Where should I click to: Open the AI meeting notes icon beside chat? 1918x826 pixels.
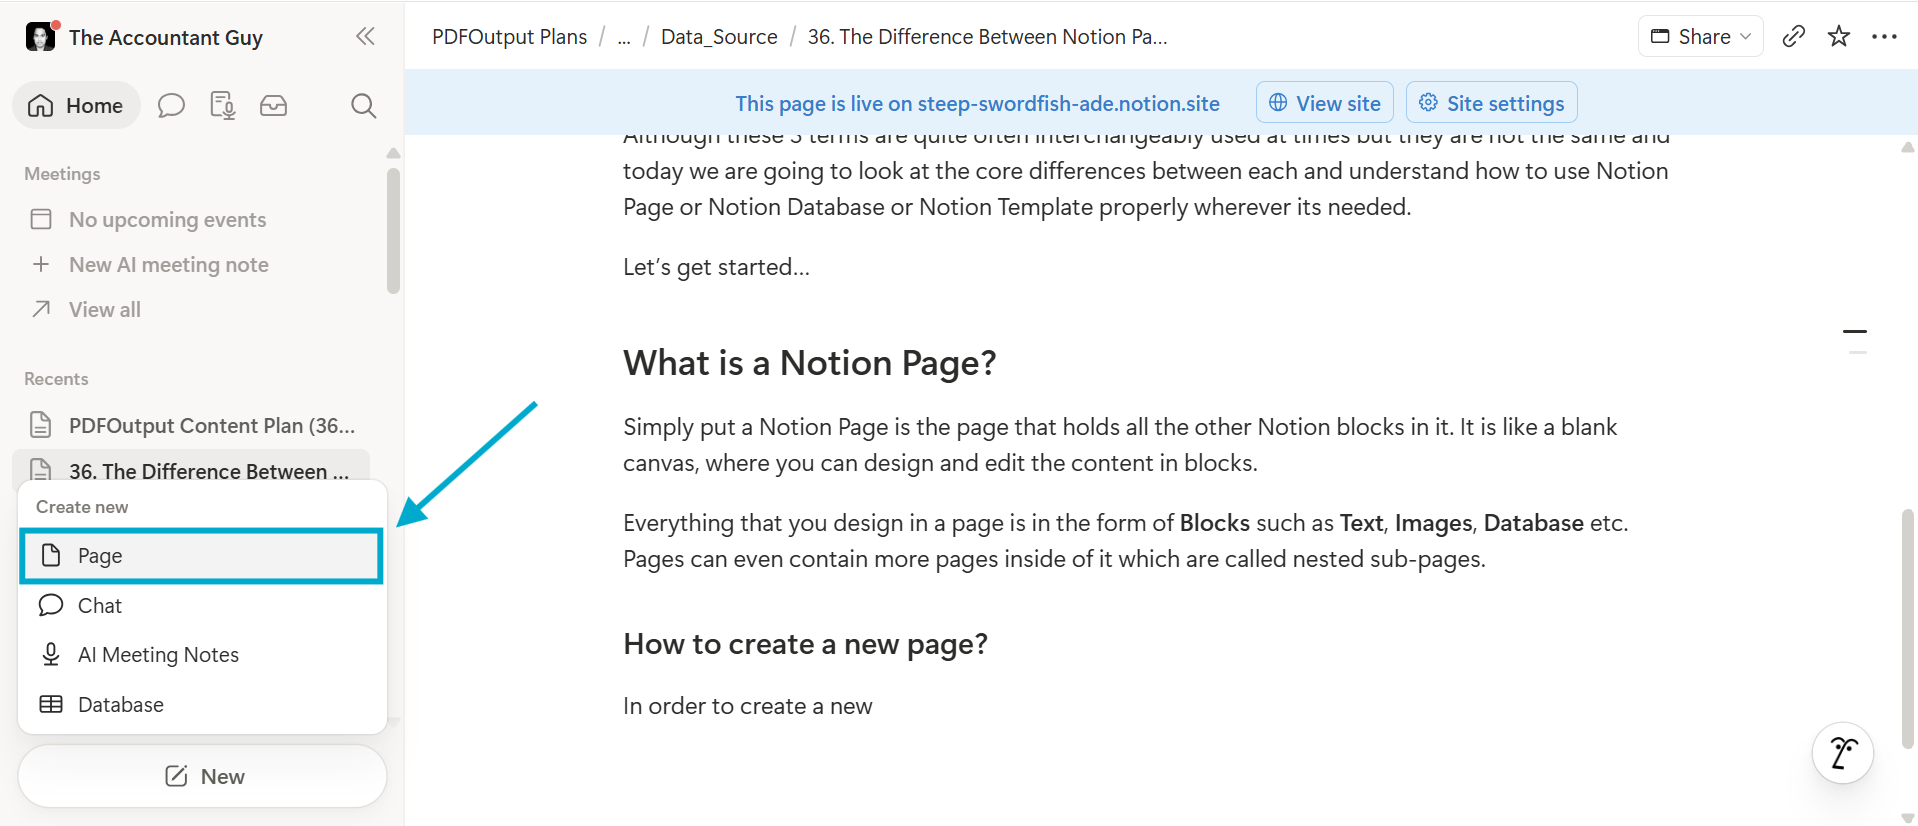click(222, 106)
